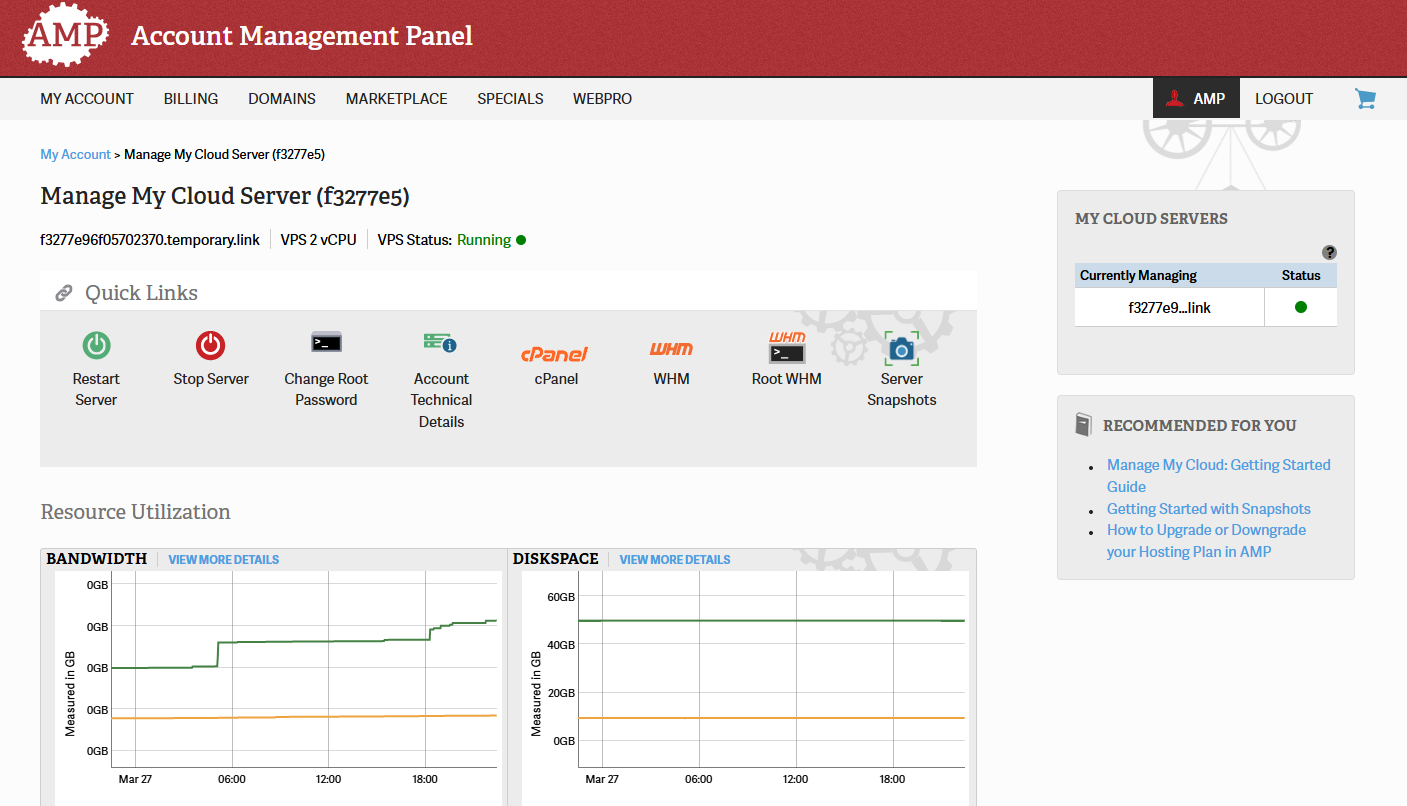Image resolution: width=1407 pixels, height=806 pixels.
Task: Click the Resource Utilization heading
Action: click(x=135, y=512)
